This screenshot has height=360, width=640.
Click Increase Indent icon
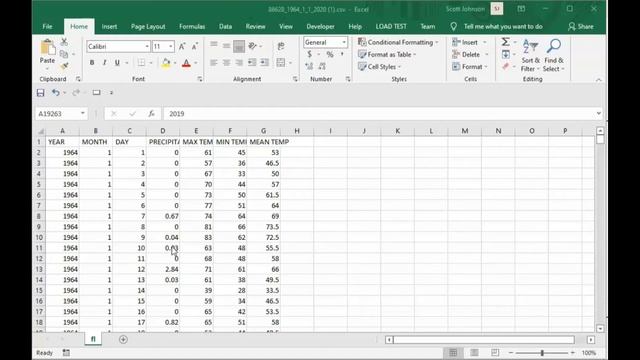click(x=264, y=62)
